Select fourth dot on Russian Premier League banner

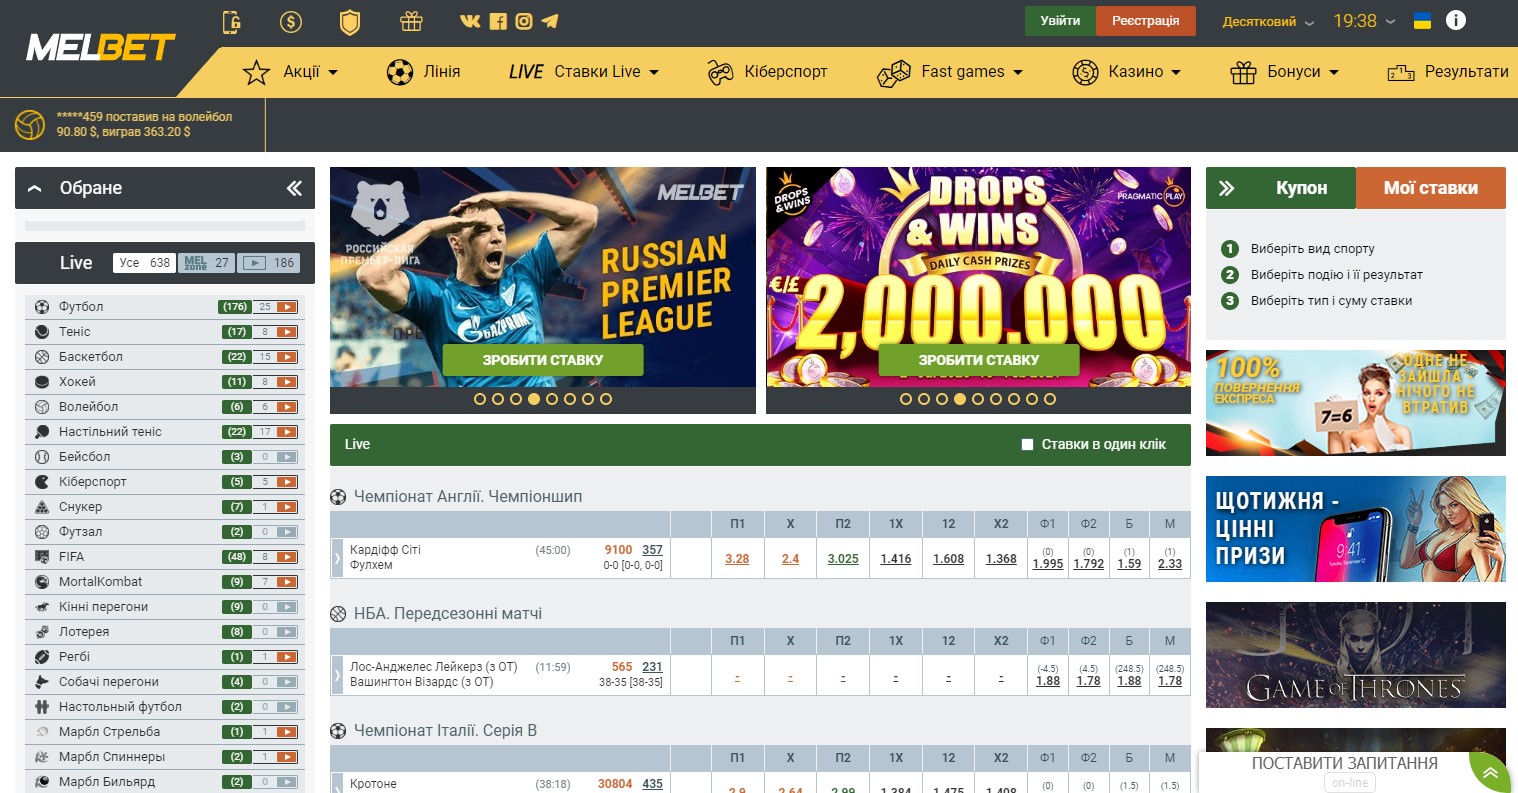[534, 399]
